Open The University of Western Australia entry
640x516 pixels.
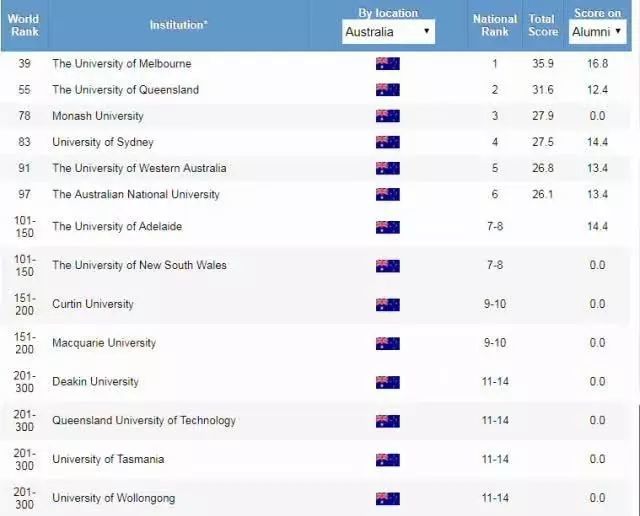point(139,168)
